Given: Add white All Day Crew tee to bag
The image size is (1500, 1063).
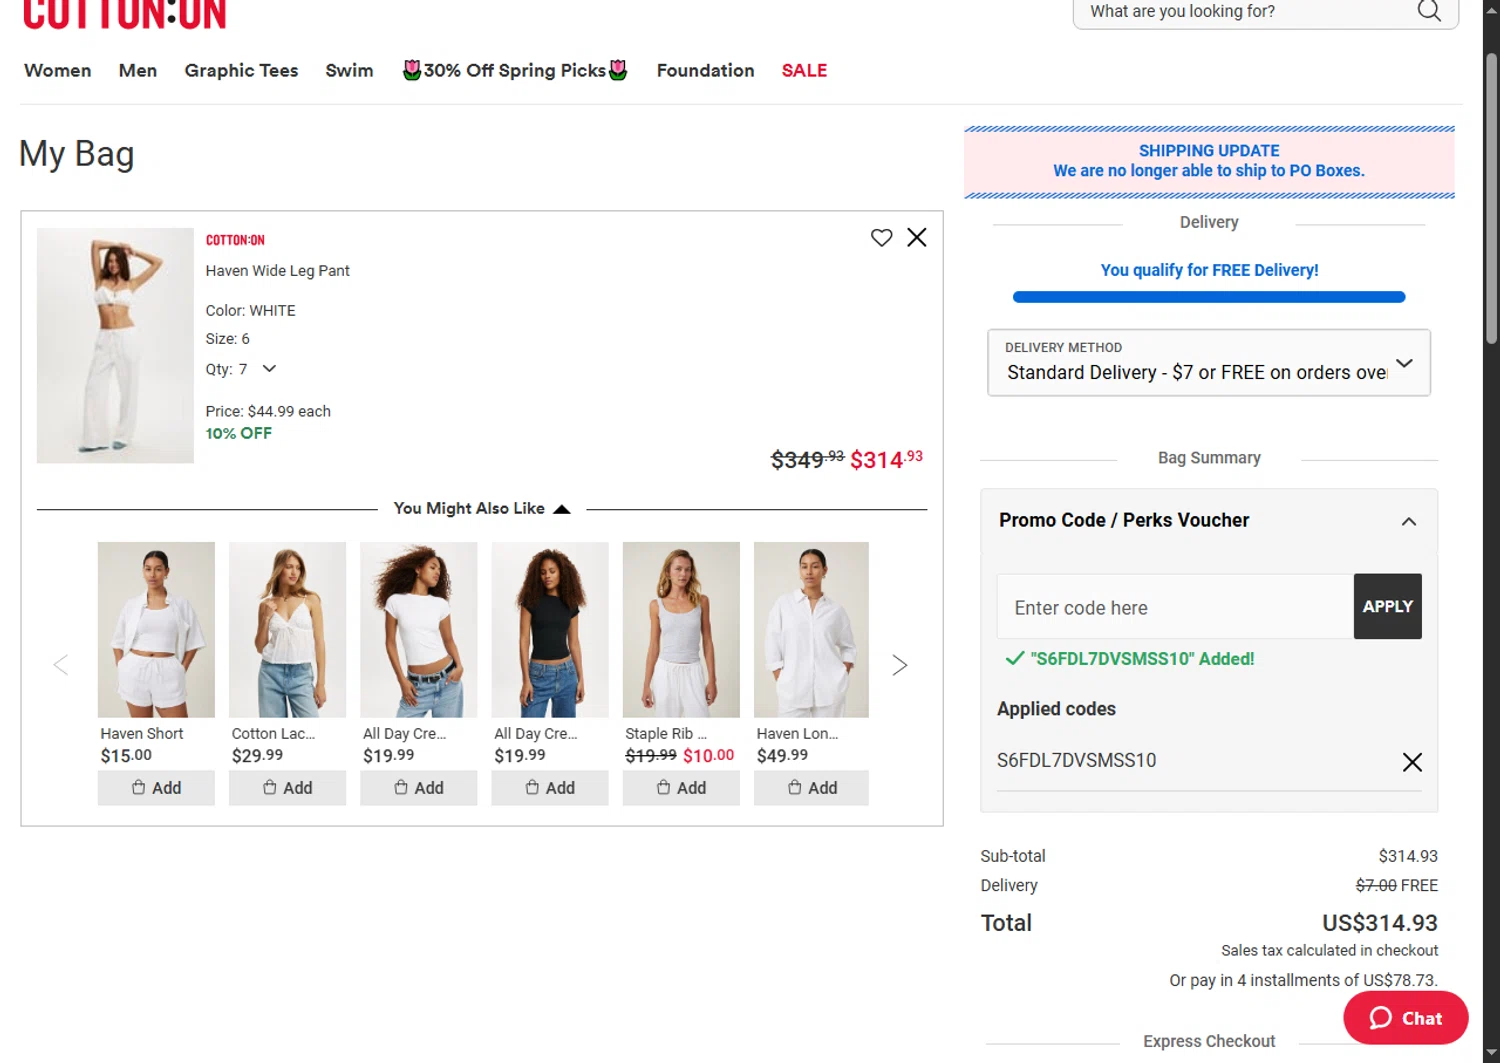Looking at the screenshot, I should [x=418, y=788].
